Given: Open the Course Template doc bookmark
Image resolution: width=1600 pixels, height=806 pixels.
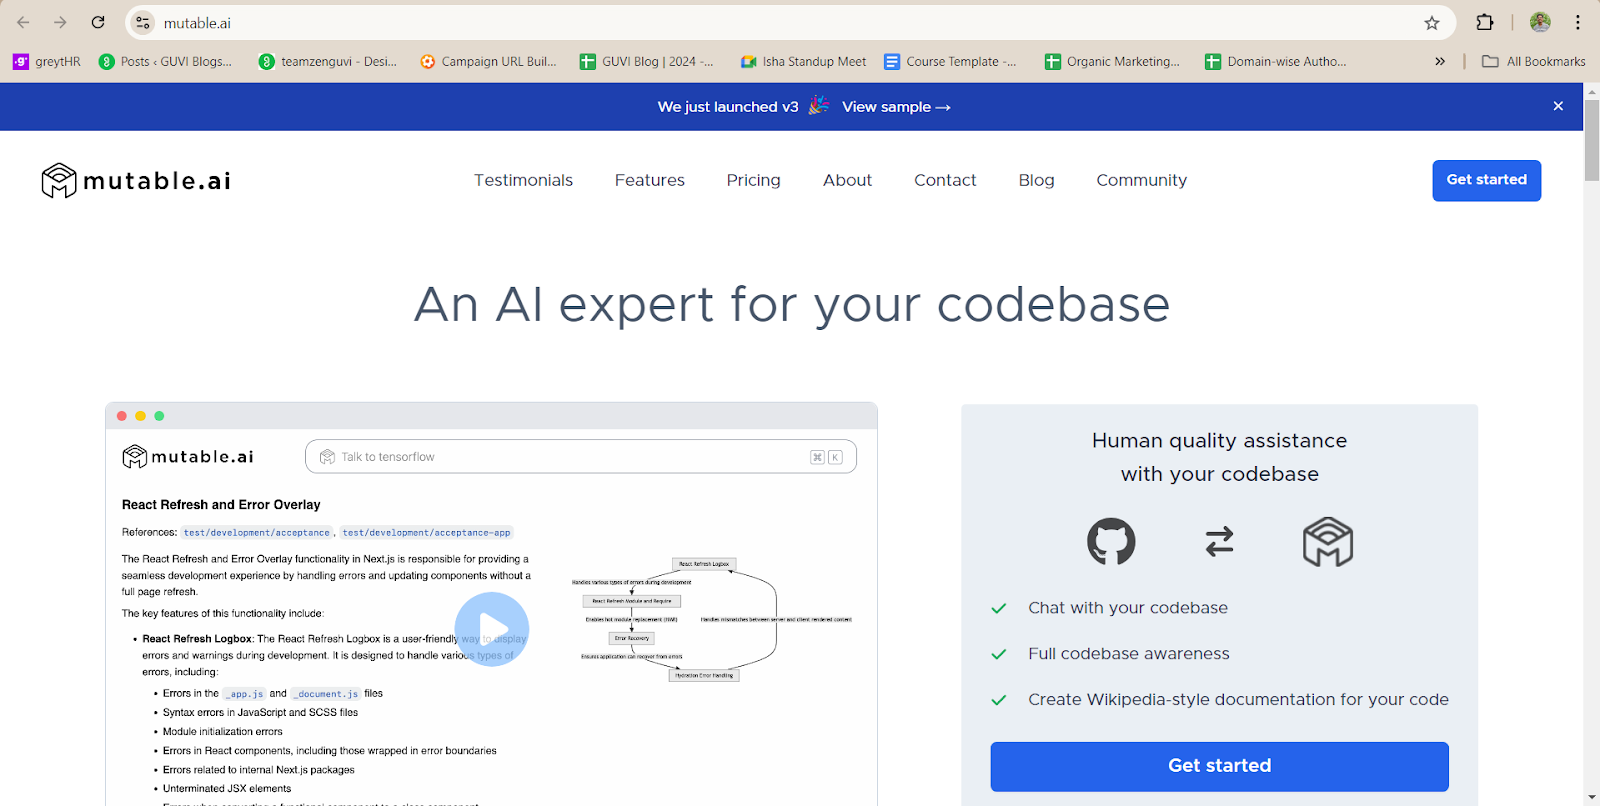Looking at the screenshot, I should click(x=950, y=61).
